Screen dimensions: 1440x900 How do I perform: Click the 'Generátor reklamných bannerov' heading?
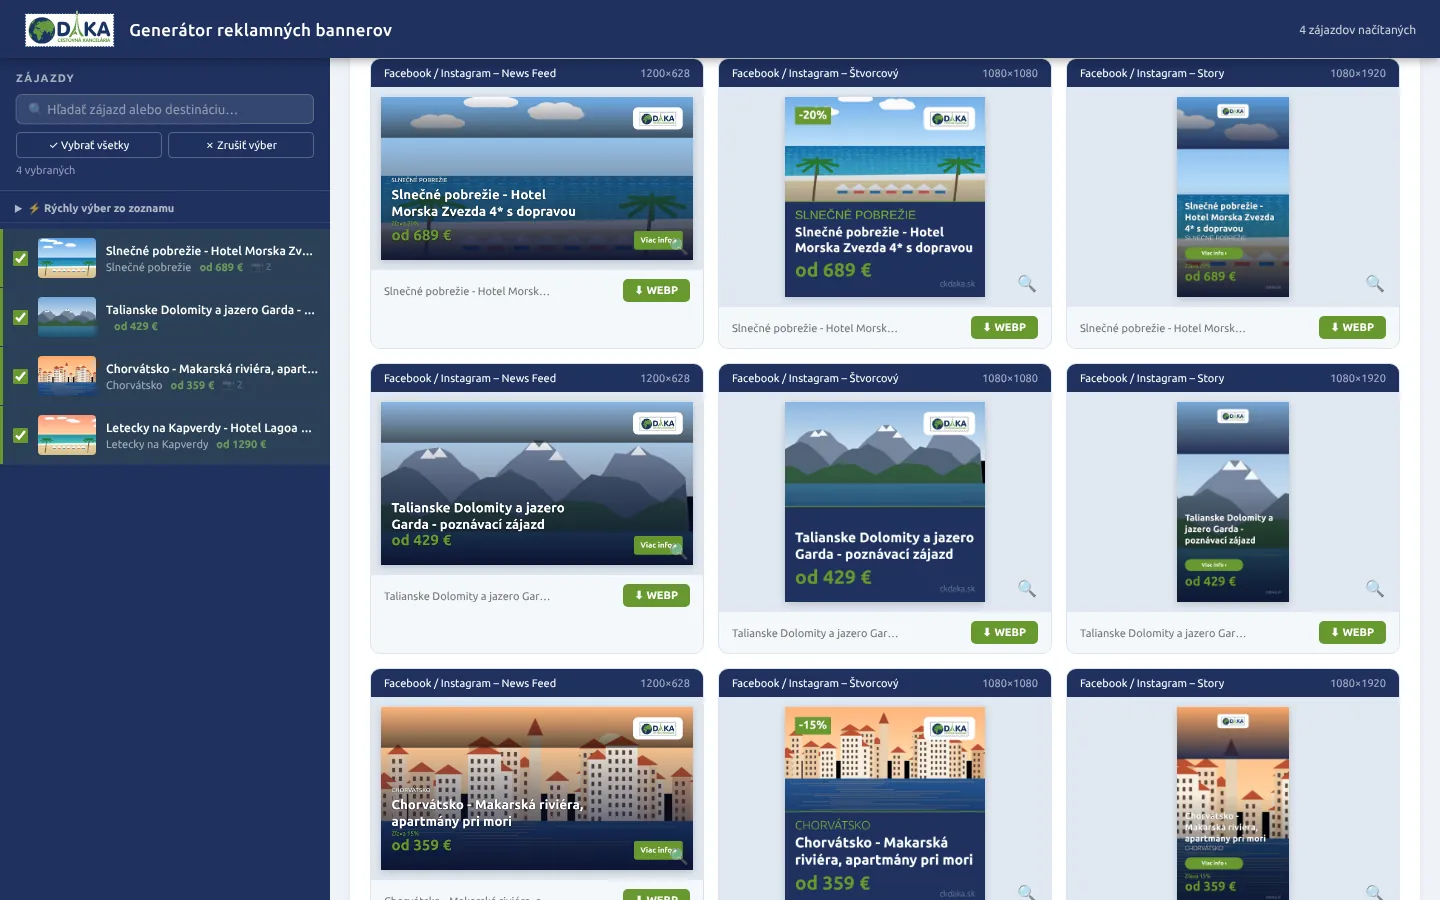[x=261, y=30]
